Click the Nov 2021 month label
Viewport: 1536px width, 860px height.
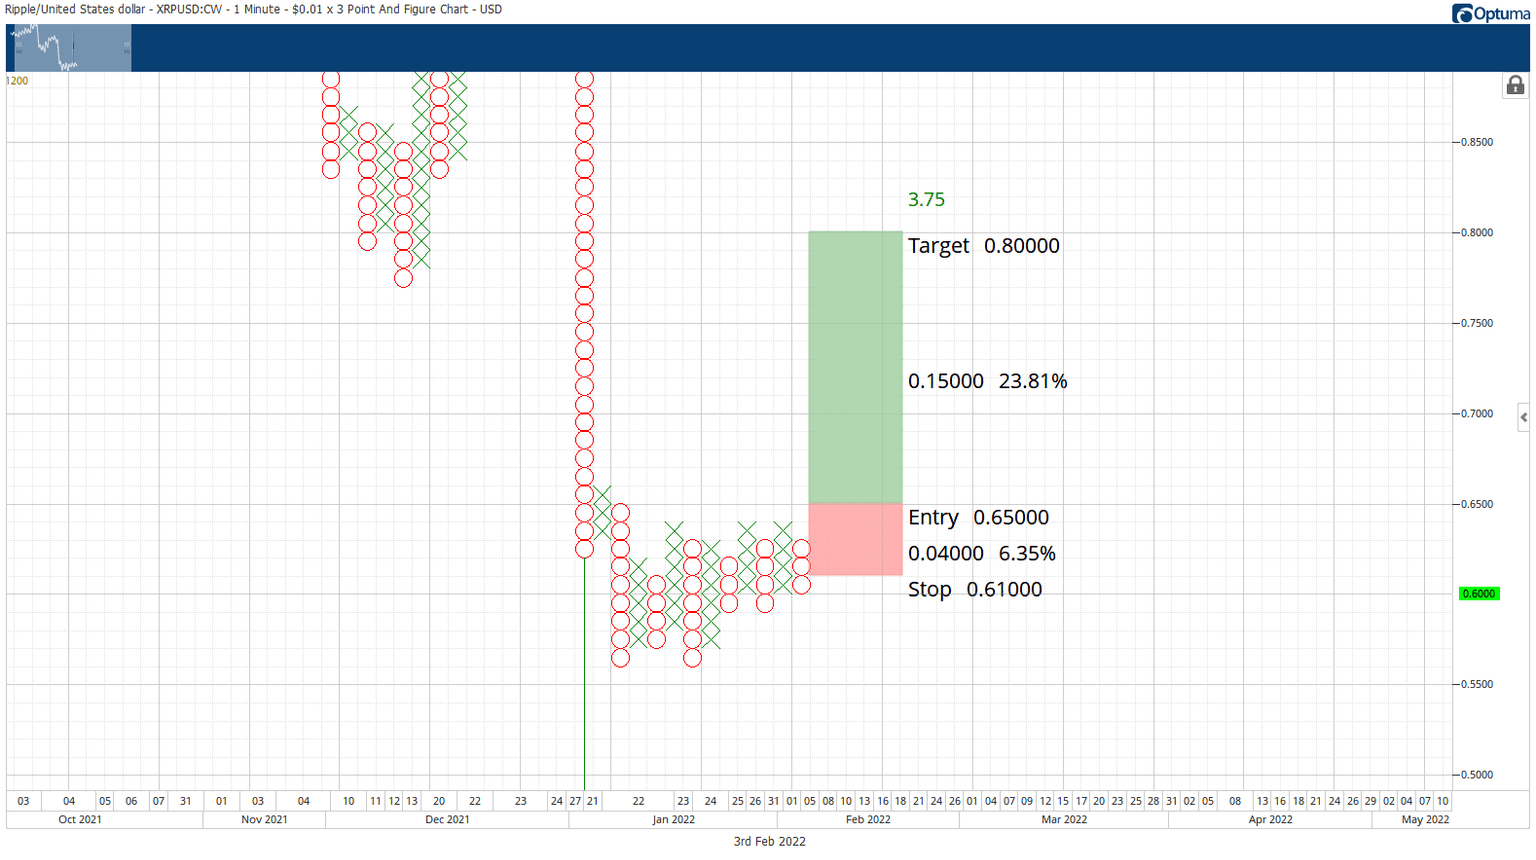(x=265, y=820)
